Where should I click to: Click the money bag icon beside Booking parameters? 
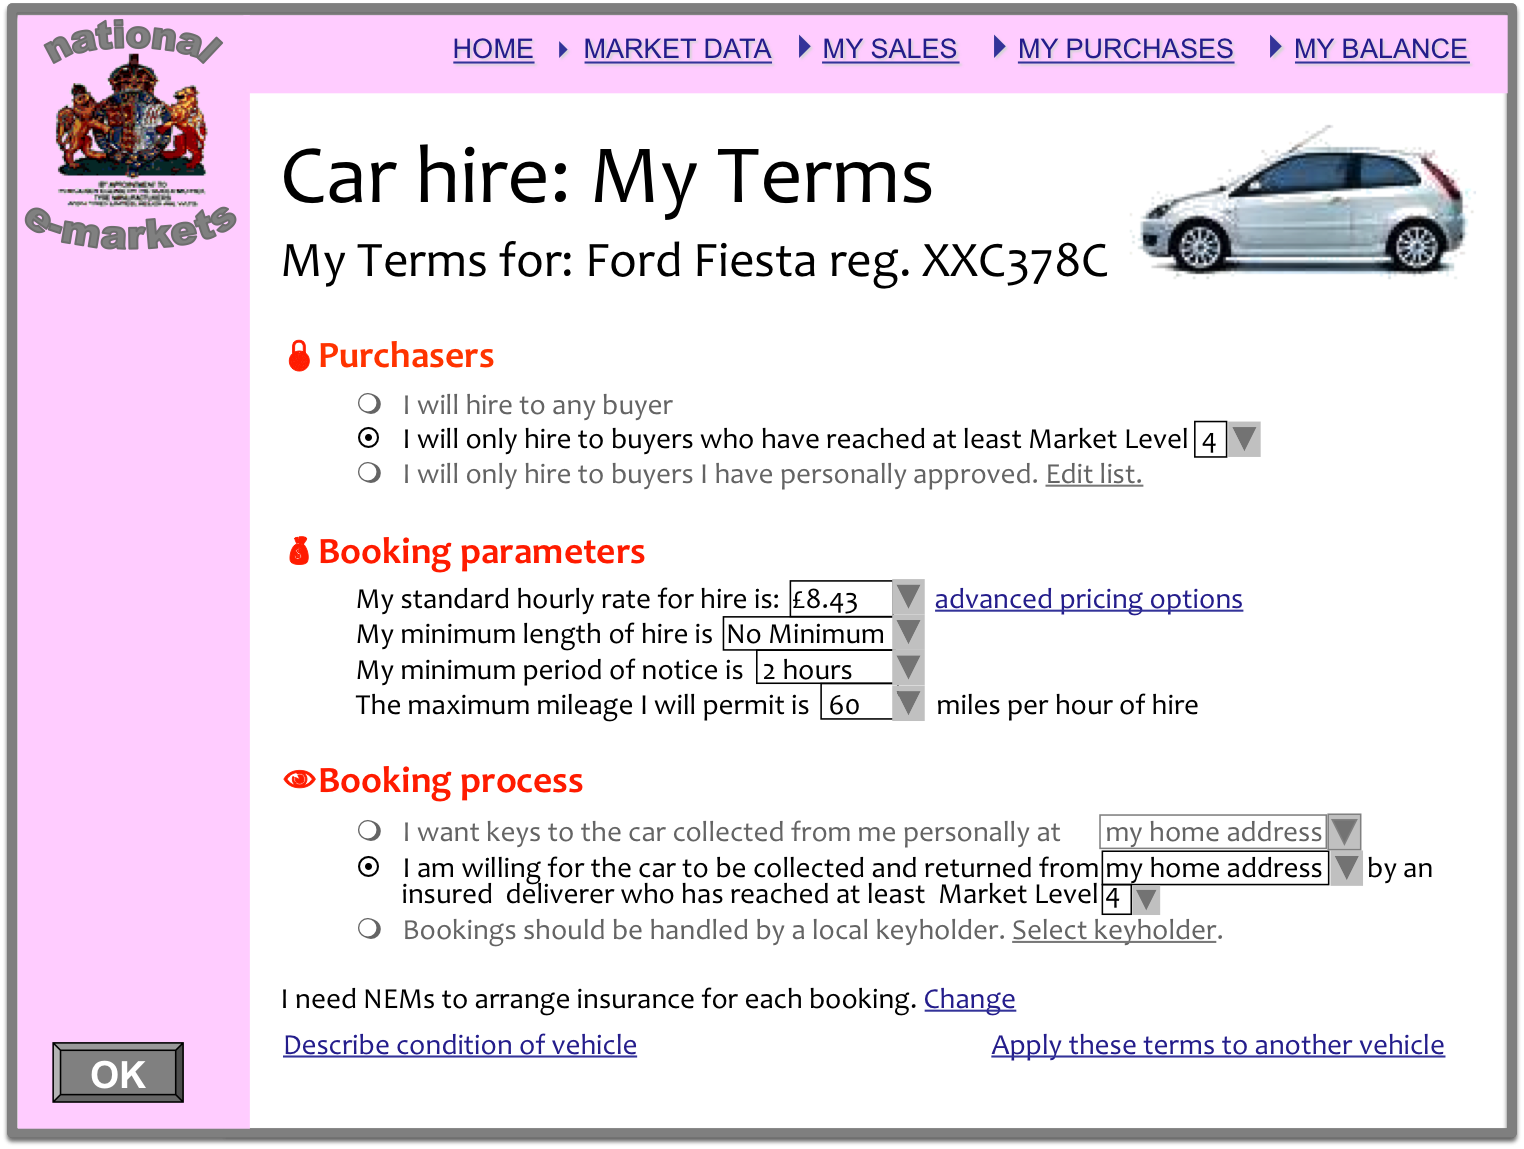(x=298, y=551)
